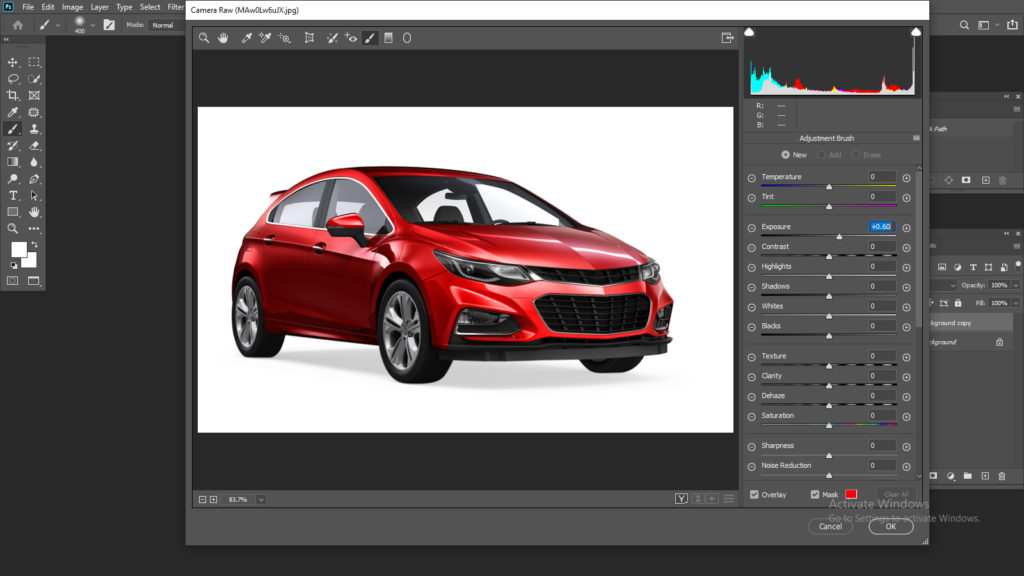Pick the Crop tool
This screenshot has height=576, width=1024.
(x=12, y=95)
